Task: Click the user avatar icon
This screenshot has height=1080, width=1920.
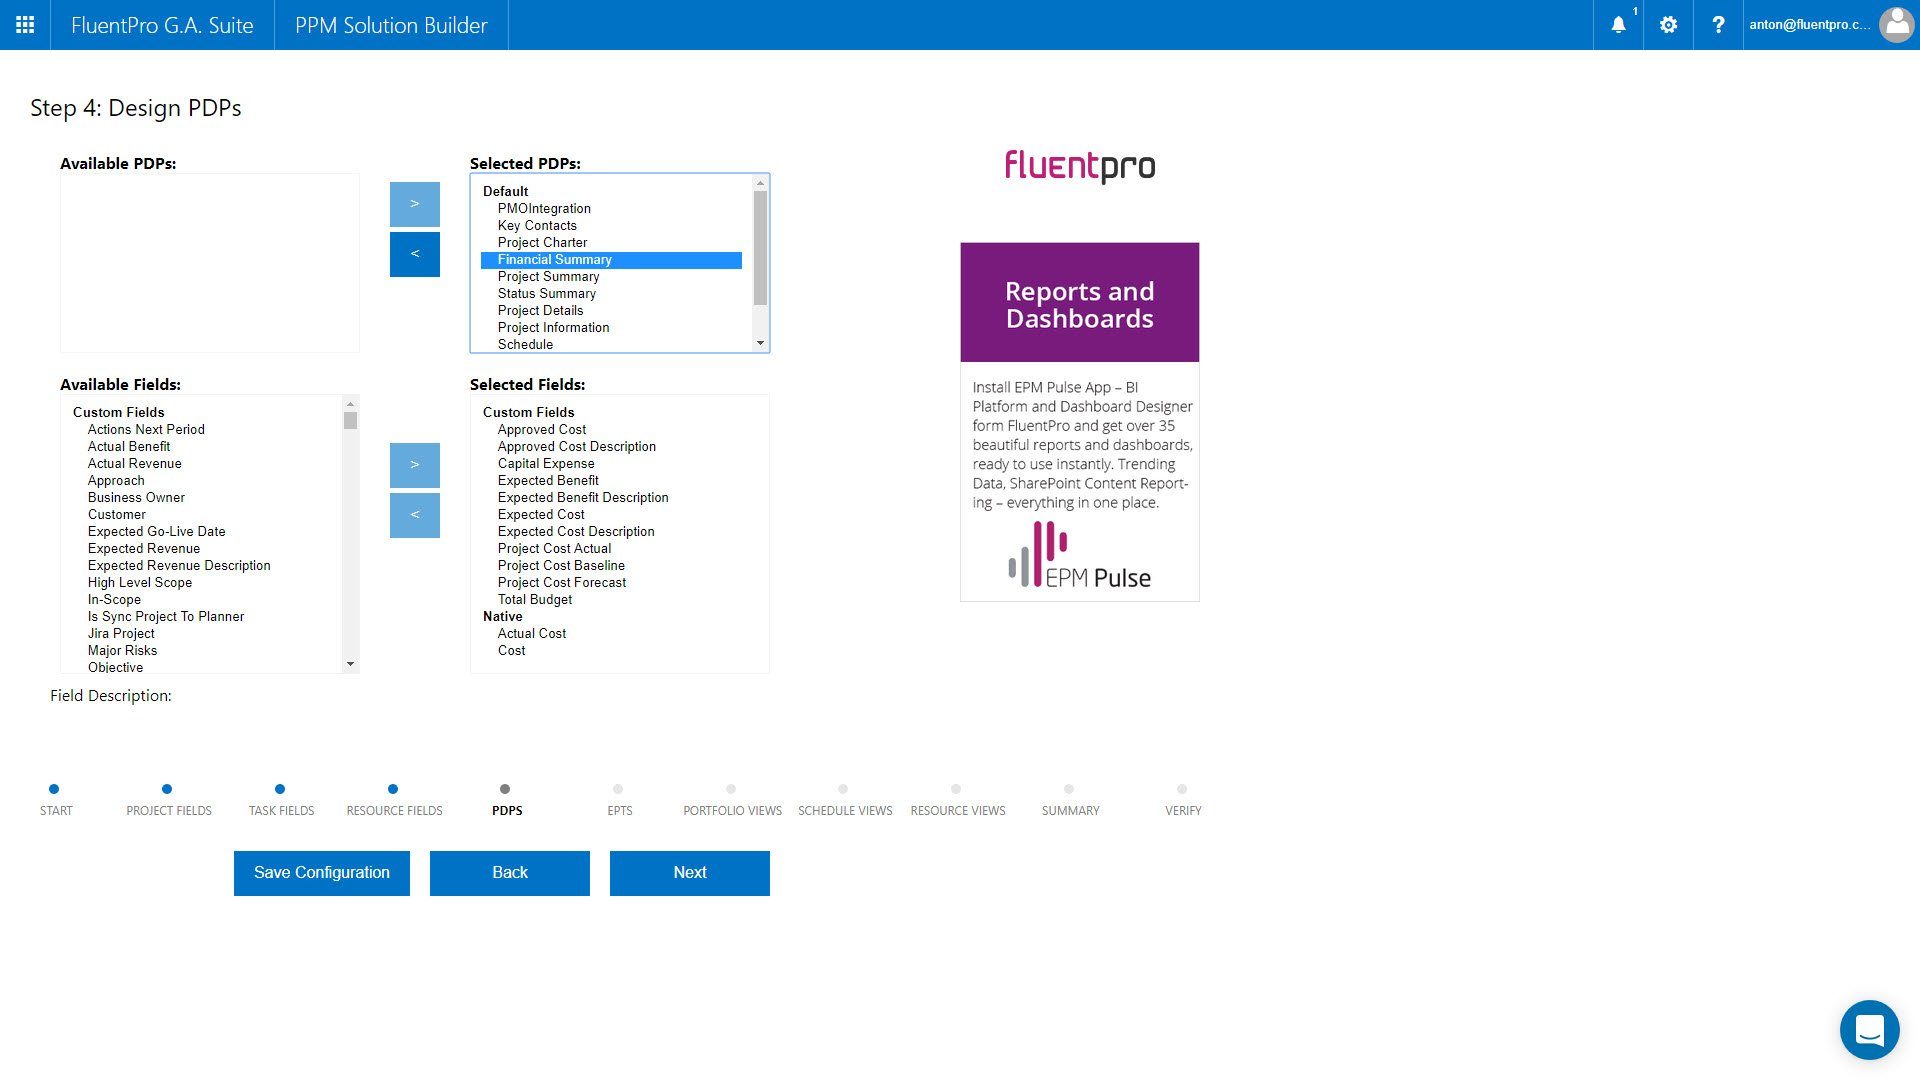Action: tap(1896, 25)
